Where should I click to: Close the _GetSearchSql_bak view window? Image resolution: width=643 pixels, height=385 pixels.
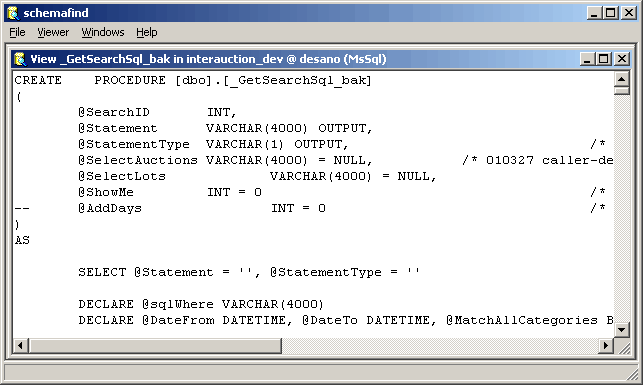pos(622,59)
